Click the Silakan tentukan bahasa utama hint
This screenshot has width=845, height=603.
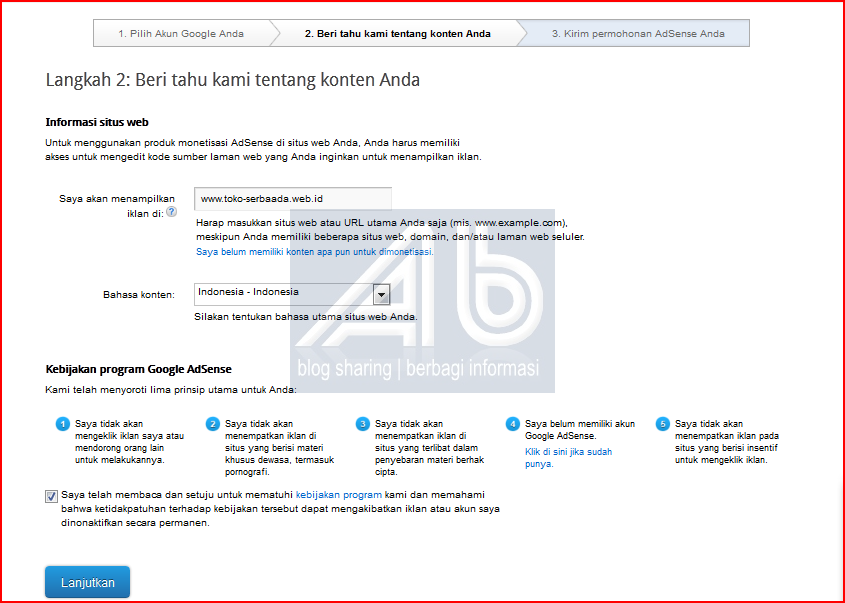(306, 317)
